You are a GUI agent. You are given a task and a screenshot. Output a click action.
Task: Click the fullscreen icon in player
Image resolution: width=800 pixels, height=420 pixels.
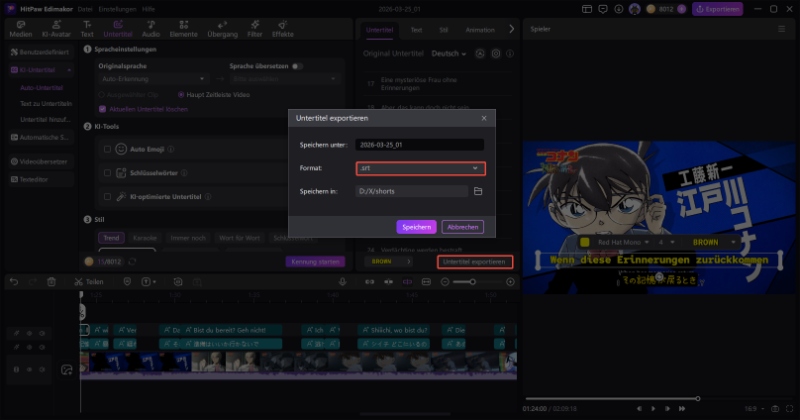click(x=789, y=409)
